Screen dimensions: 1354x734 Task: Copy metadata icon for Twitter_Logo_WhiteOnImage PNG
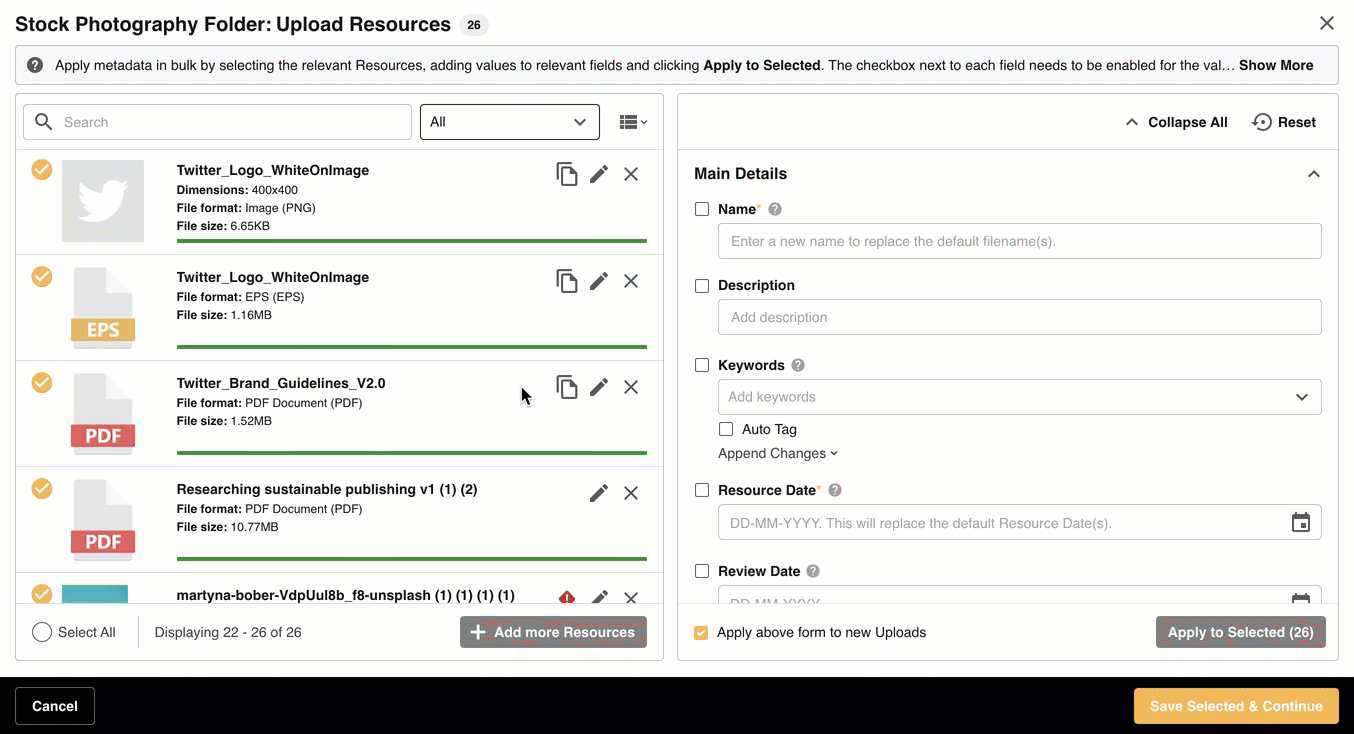coord(567,174)
